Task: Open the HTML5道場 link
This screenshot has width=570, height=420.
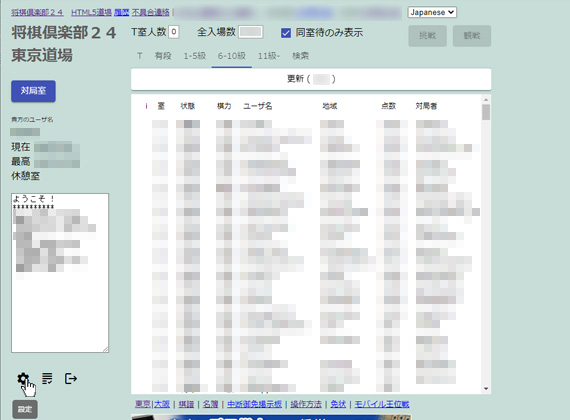Action: tap(91, 12)
